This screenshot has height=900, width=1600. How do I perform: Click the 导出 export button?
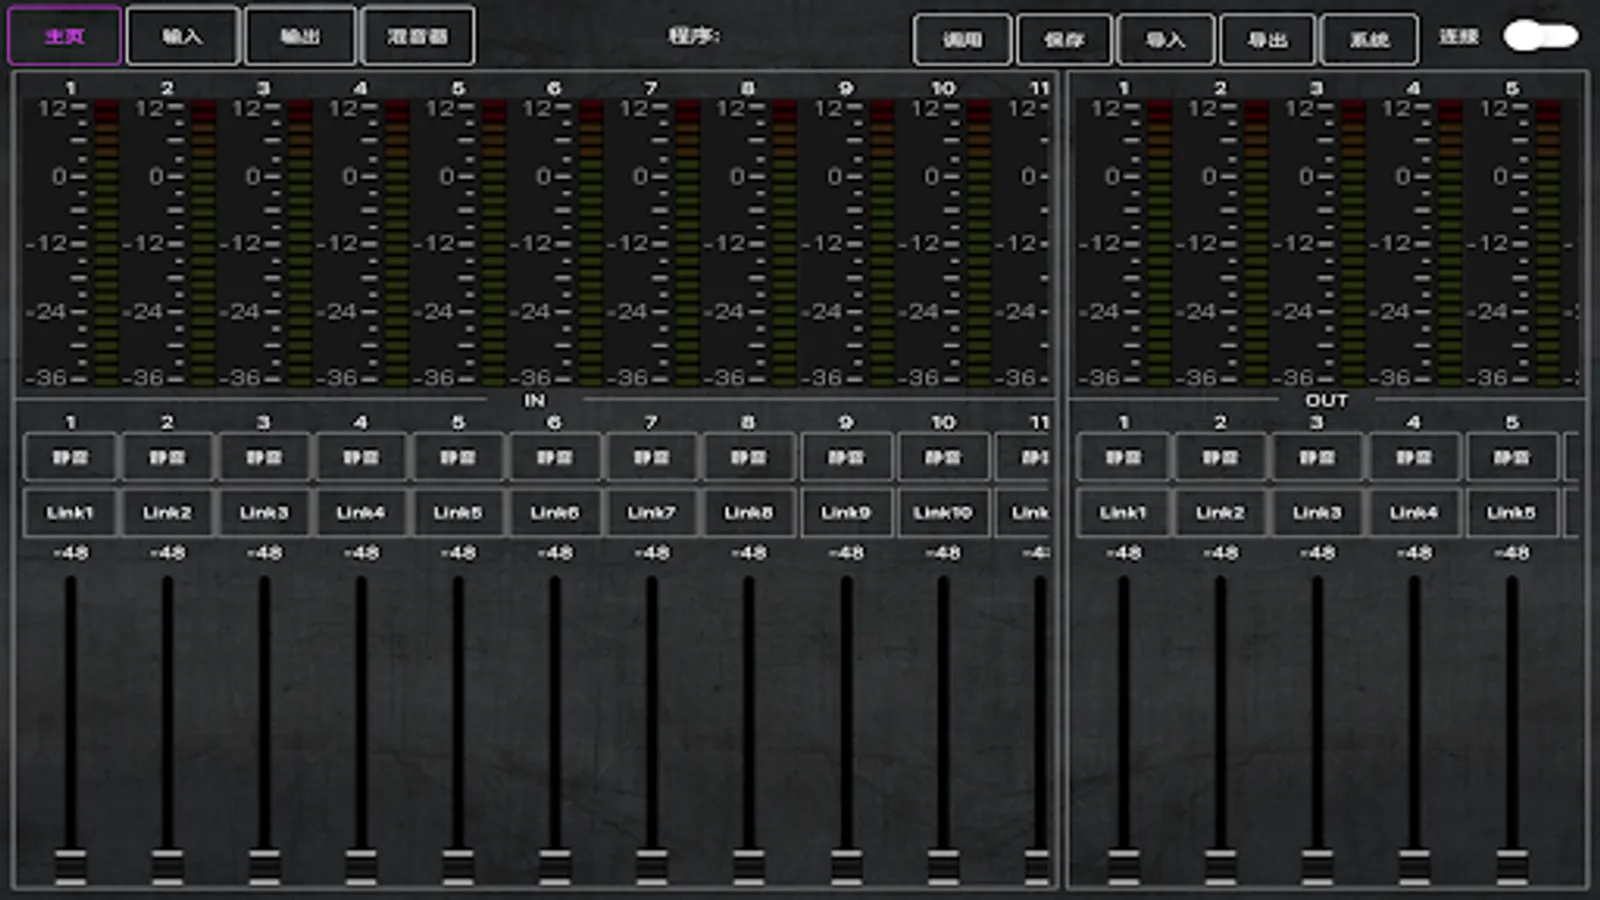[x=1268, y=40]
